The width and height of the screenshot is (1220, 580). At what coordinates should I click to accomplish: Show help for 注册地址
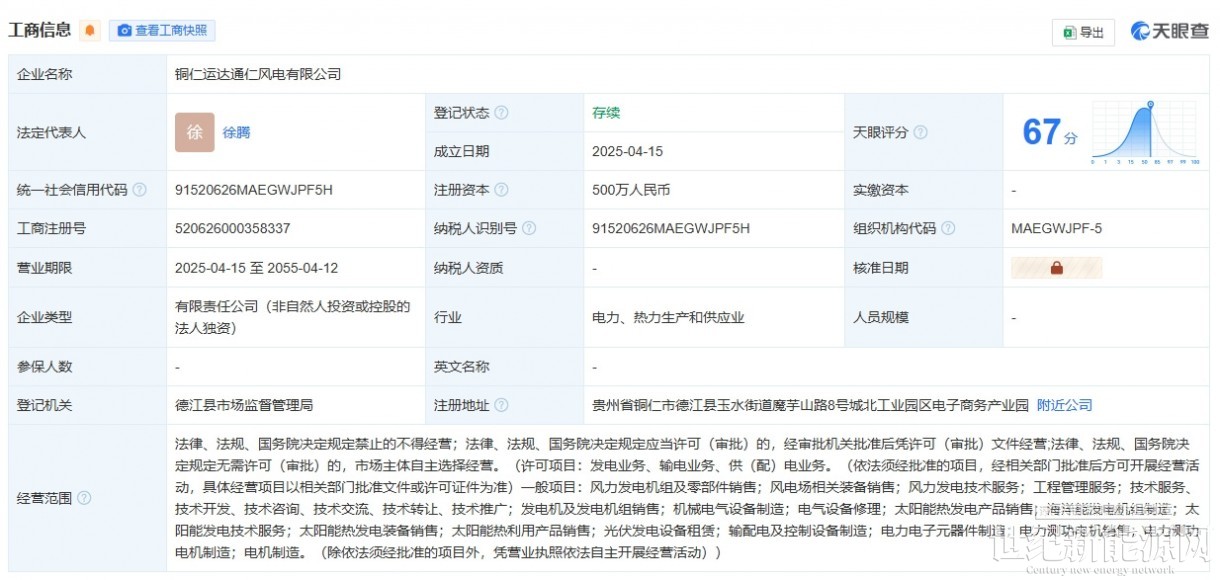[x=501, y=406]
